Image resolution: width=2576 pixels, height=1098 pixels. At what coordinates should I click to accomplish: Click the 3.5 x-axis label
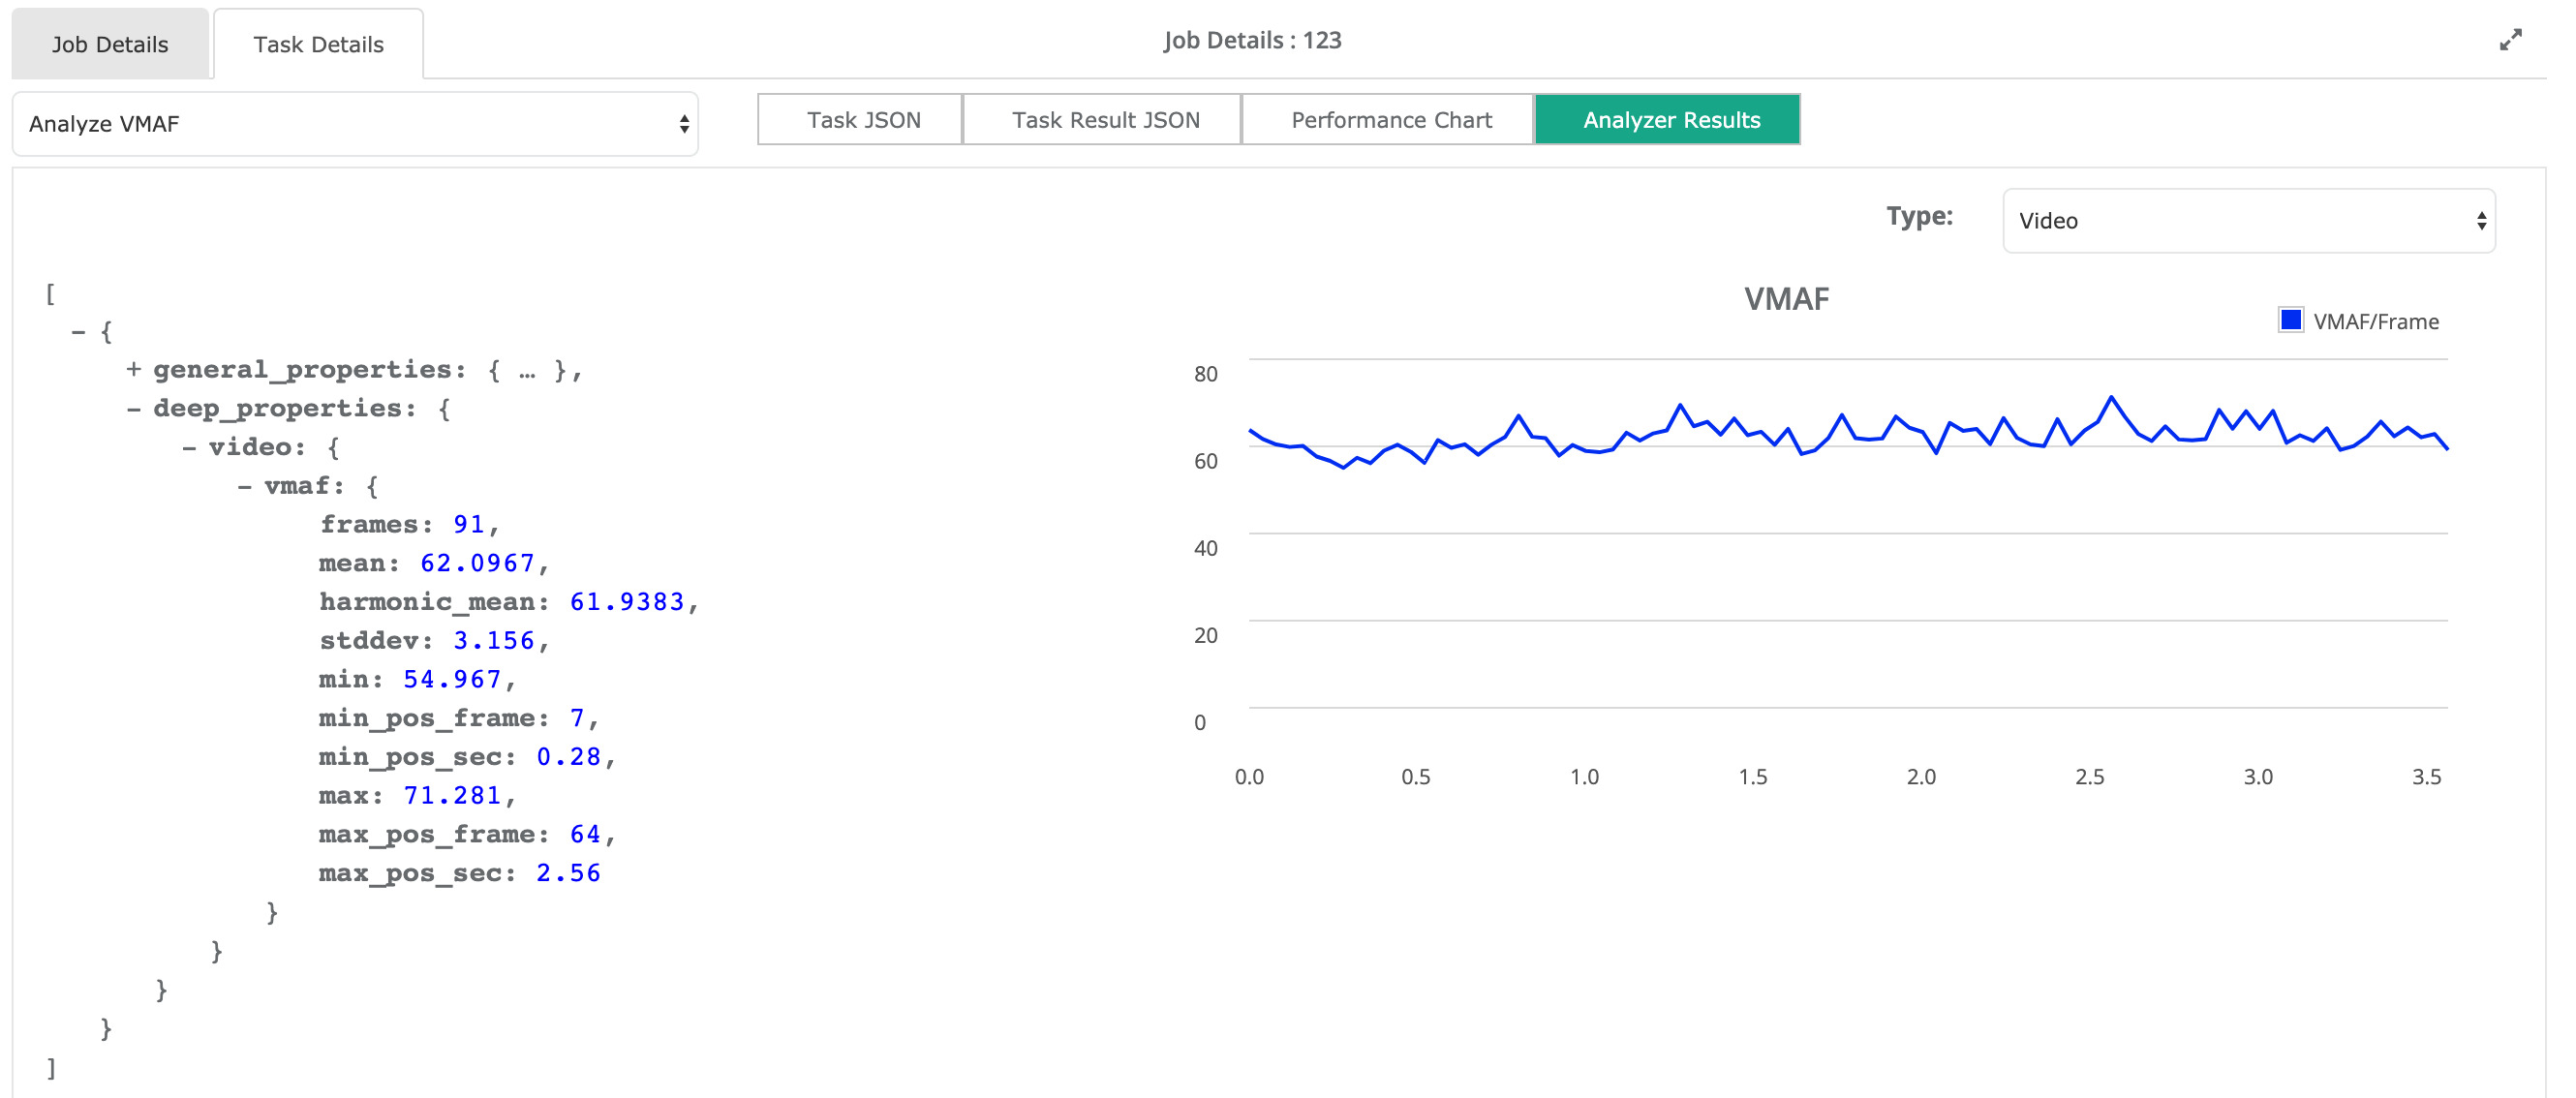[x=2426, y=777]
